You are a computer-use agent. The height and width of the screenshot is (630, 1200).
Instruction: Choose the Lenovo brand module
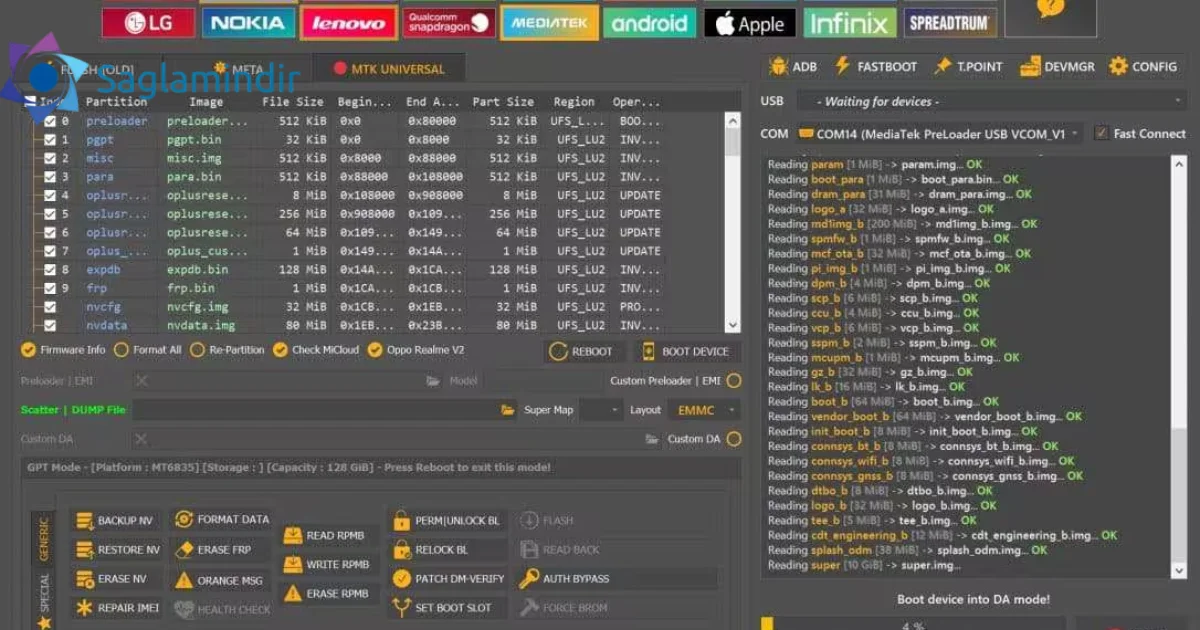click(x=348, y=22)
